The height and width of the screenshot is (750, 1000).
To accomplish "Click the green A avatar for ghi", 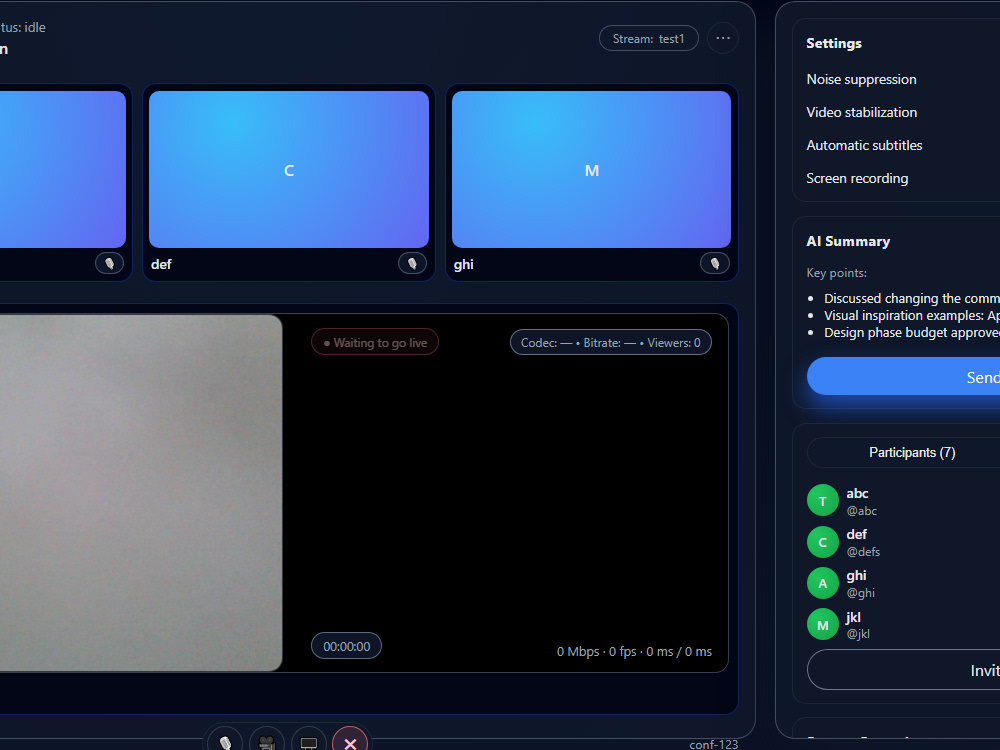I will pyautogui.click(x=823, y=583).
